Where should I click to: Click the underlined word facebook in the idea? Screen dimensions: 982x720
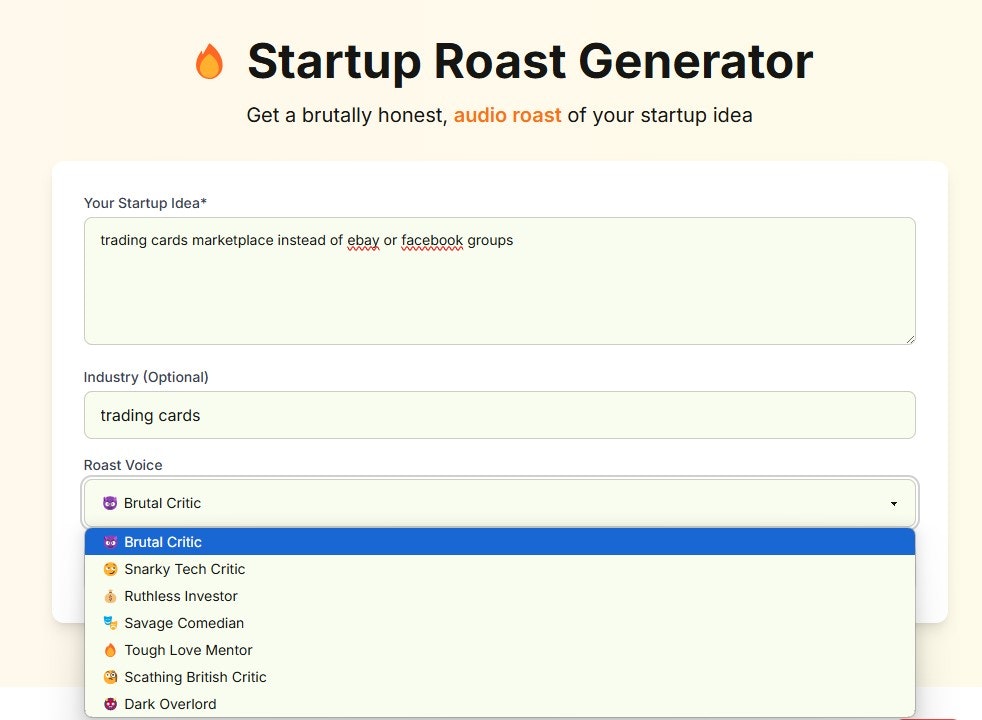[x=432, y=240]
